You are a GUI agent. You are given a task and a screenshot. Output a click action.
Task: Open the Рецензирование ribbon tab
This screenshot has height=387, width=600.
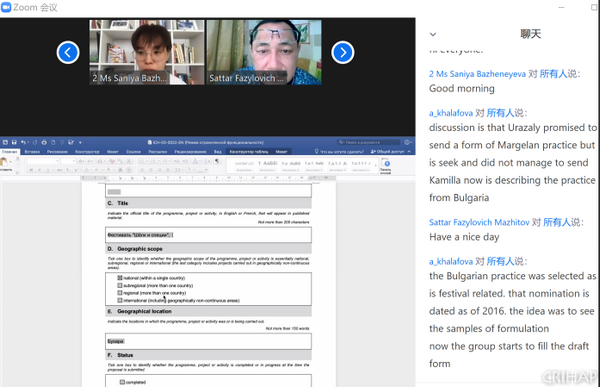pos(190,152)
